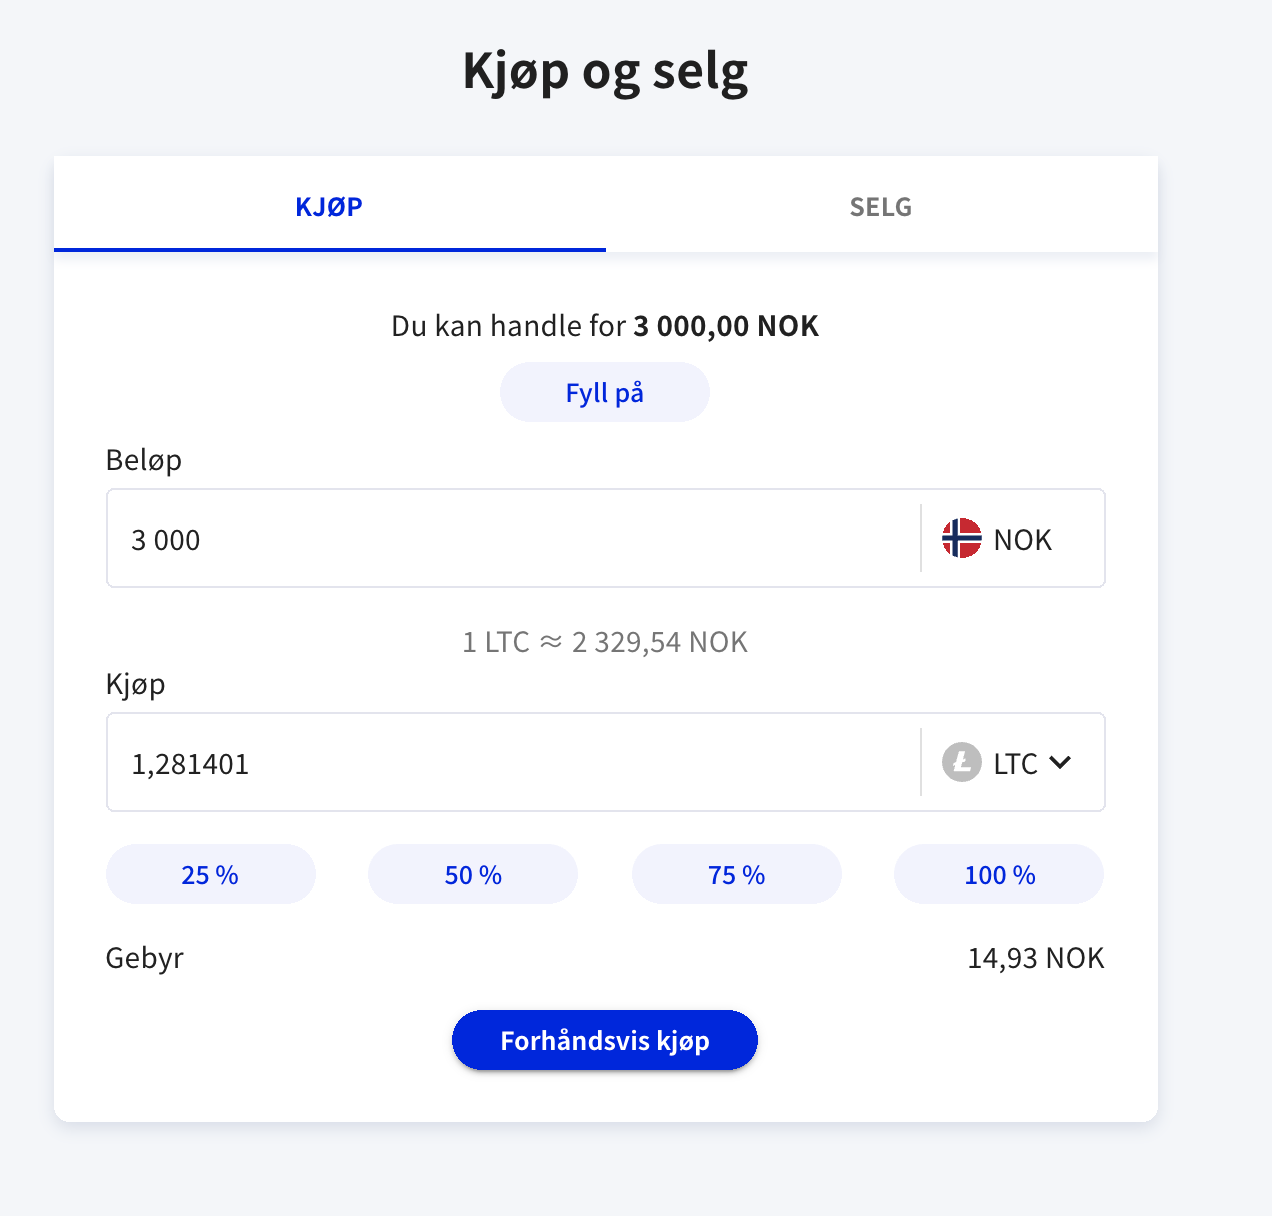Screen dimensions: 1272x1216
Task: Open the LTC currency selector
Action: [1013, 762]
